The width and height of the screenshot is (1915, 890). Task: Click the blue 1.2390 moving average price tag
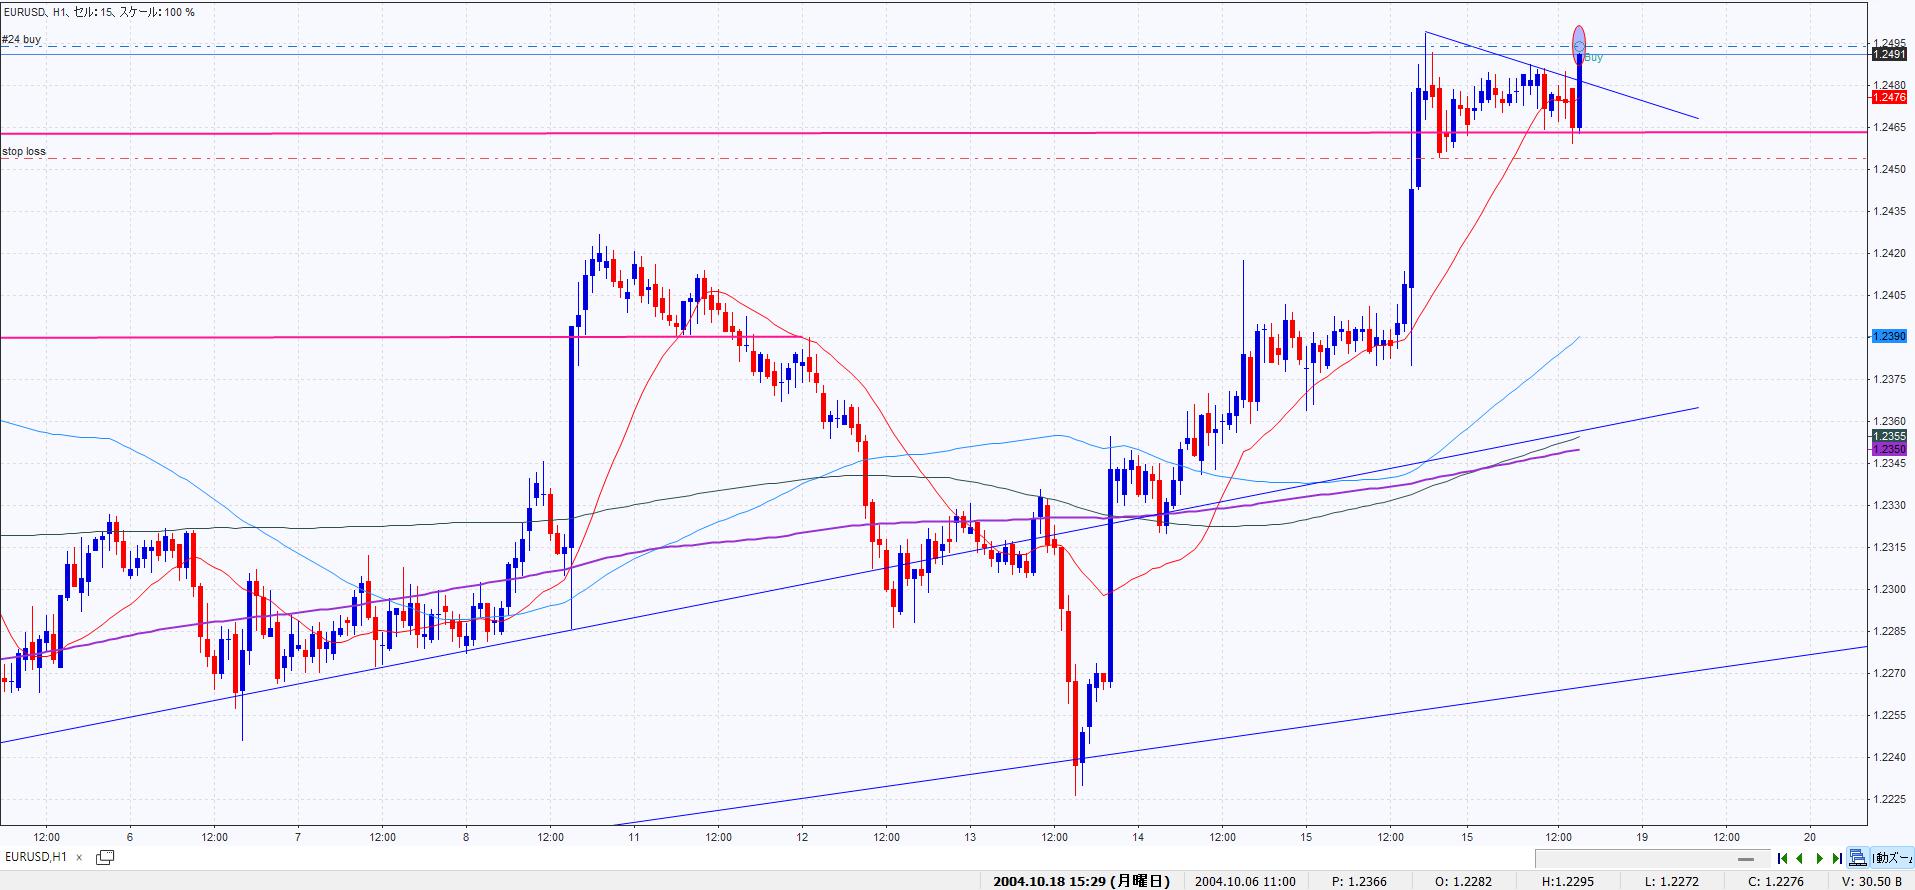(x=1889, y=337)
